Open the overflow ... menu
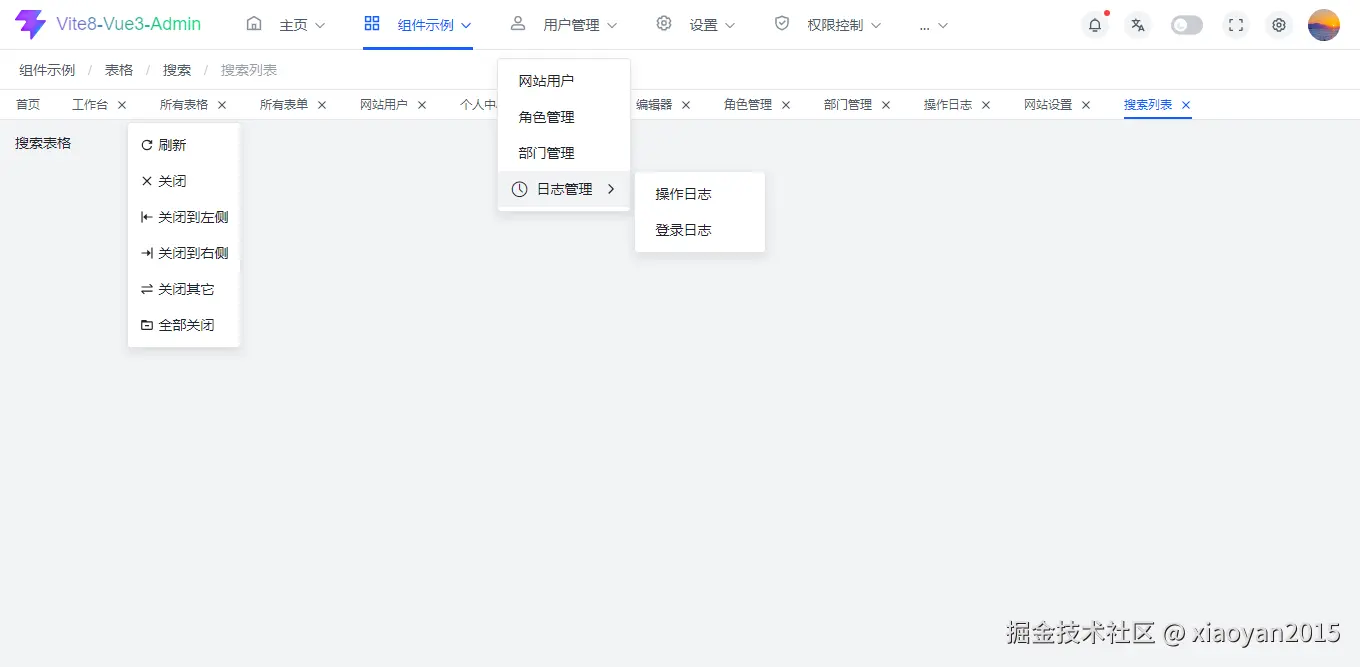Viewport: 1360px width, 667px height. tap(934, 25)
